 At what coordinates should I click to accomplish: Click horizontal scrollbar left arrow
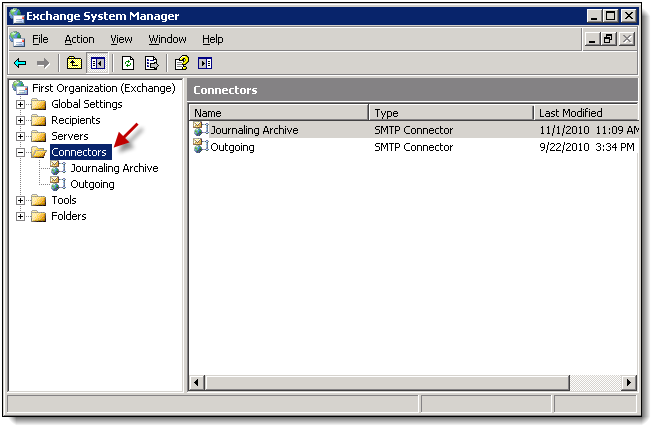[197, 382]
